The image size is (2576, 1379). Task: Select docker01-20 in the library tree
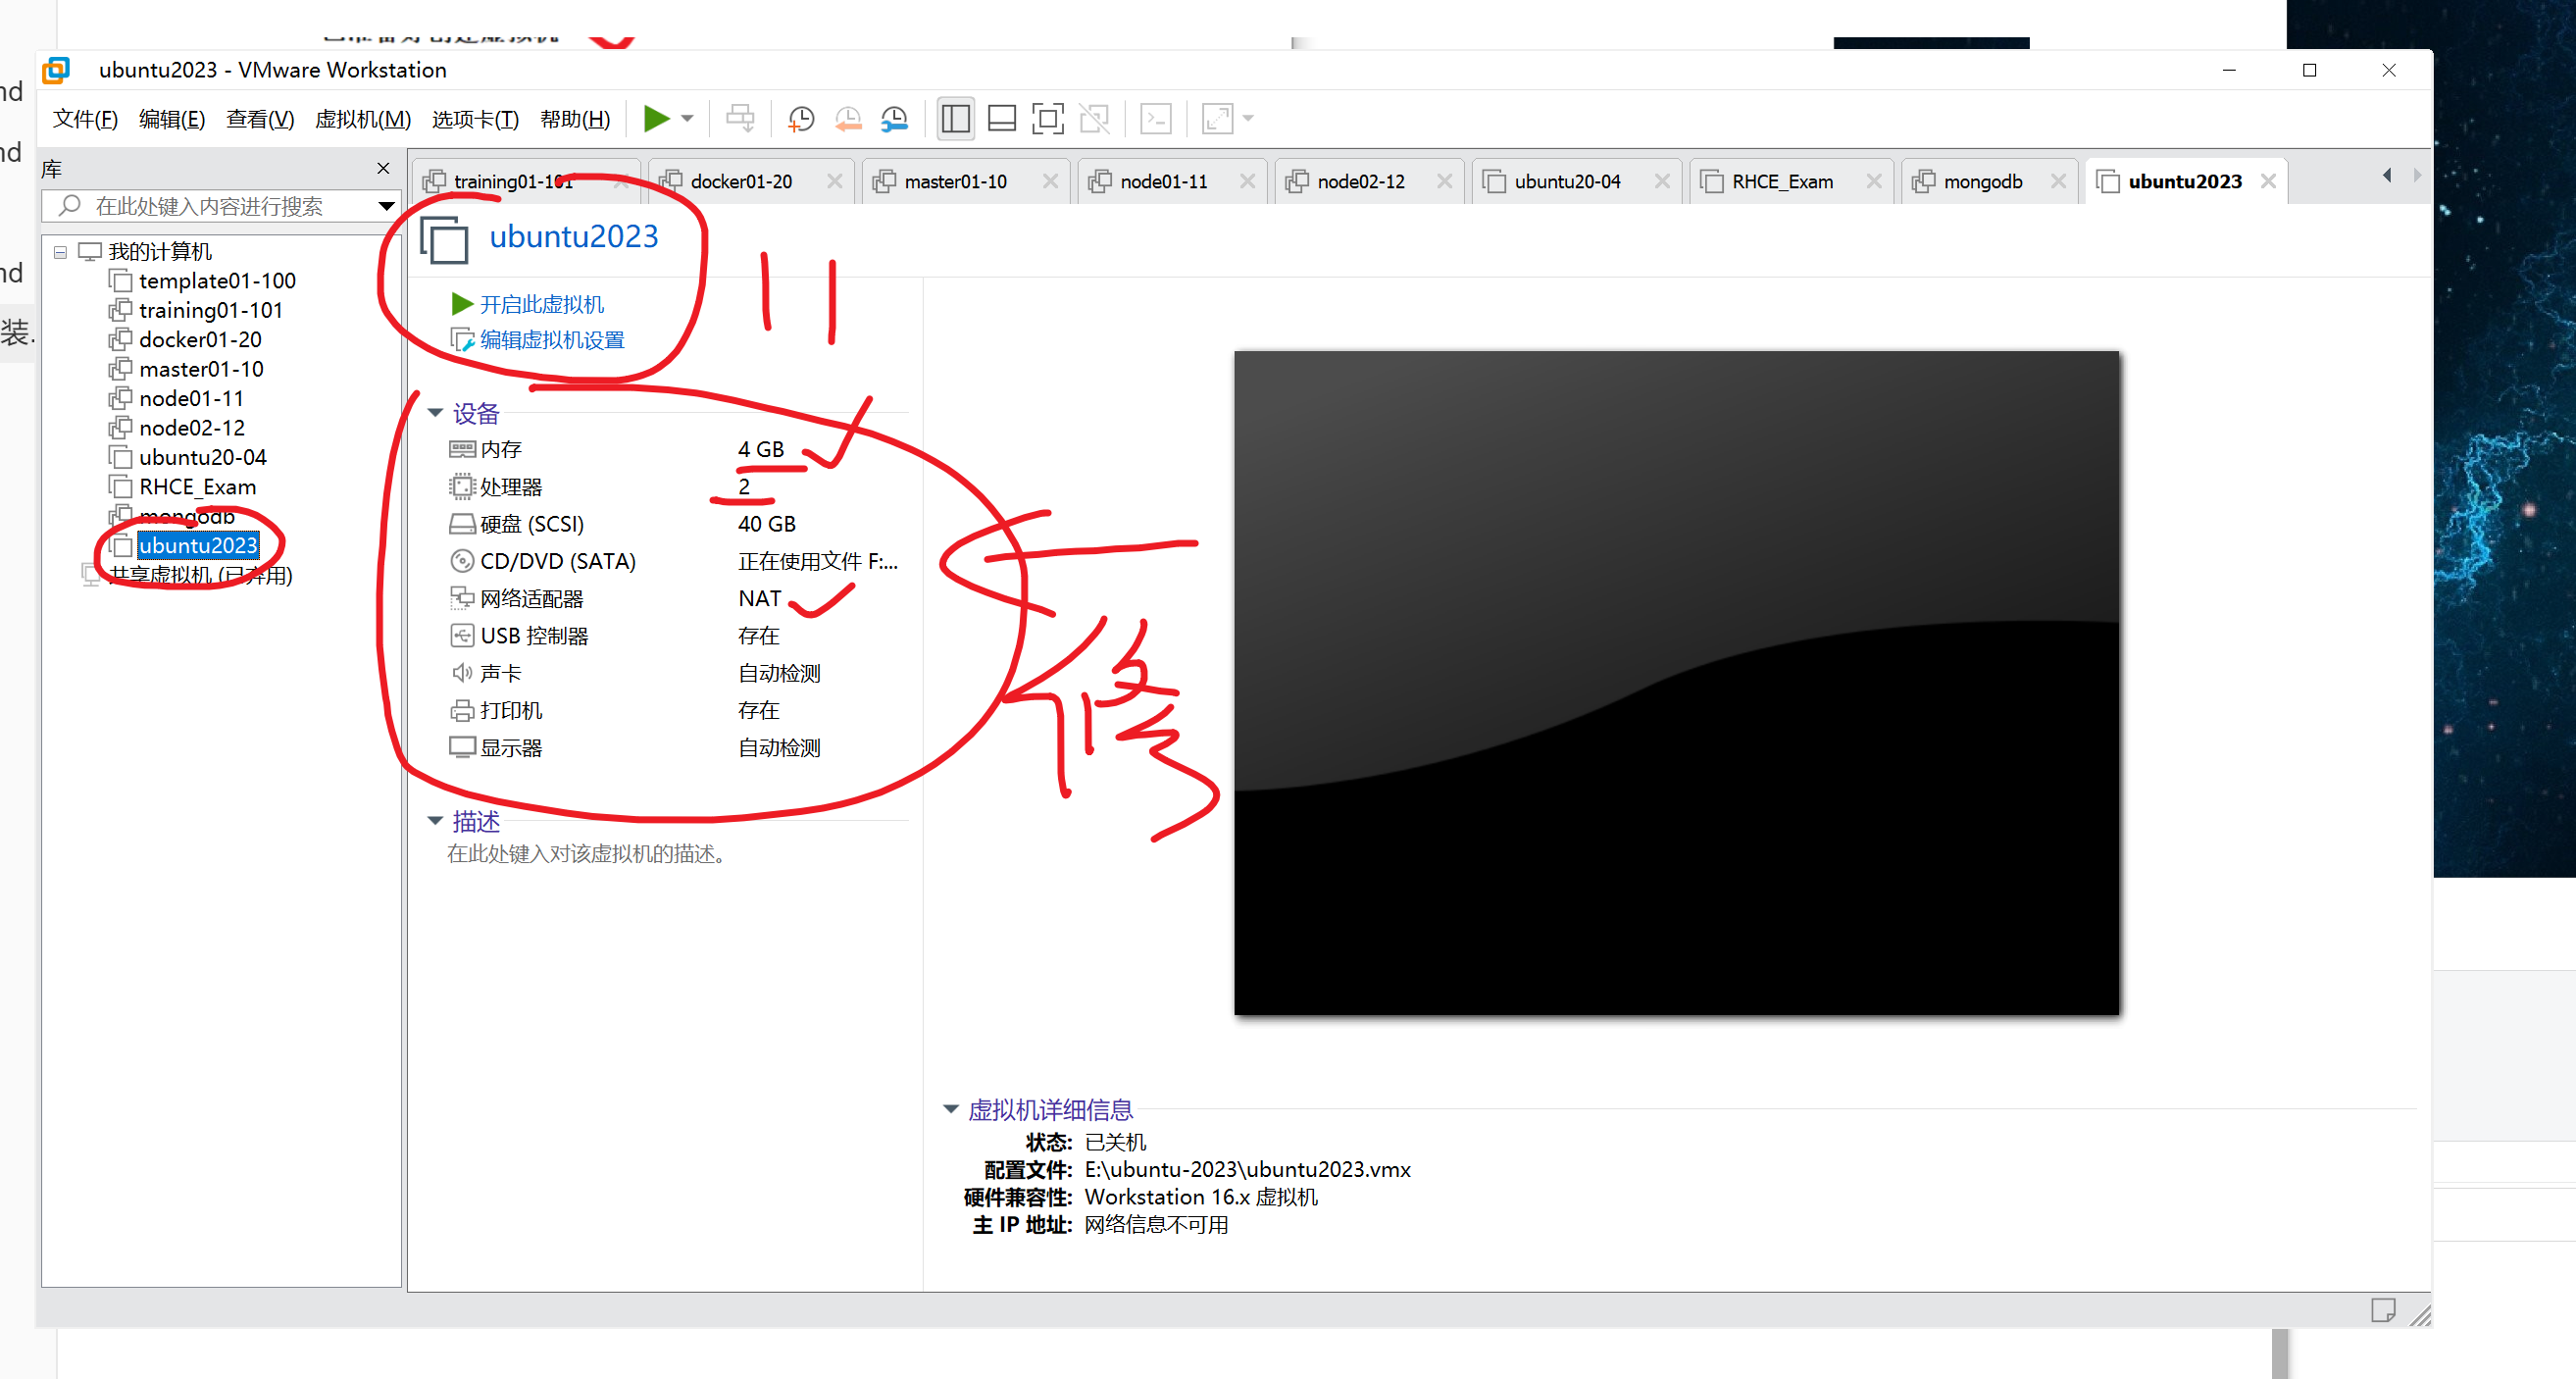point(200,340)
